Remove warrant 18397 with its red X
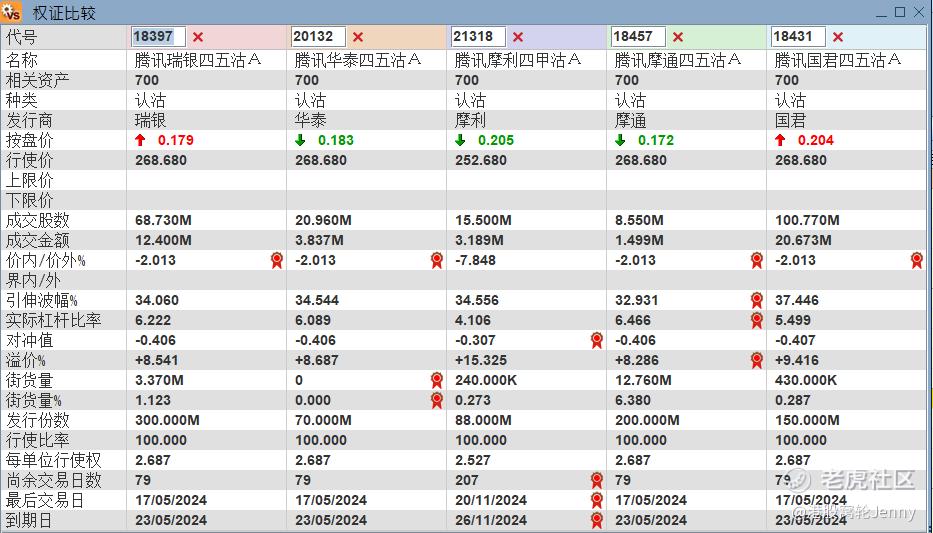933x533 pixels. [x=198, y=37]
